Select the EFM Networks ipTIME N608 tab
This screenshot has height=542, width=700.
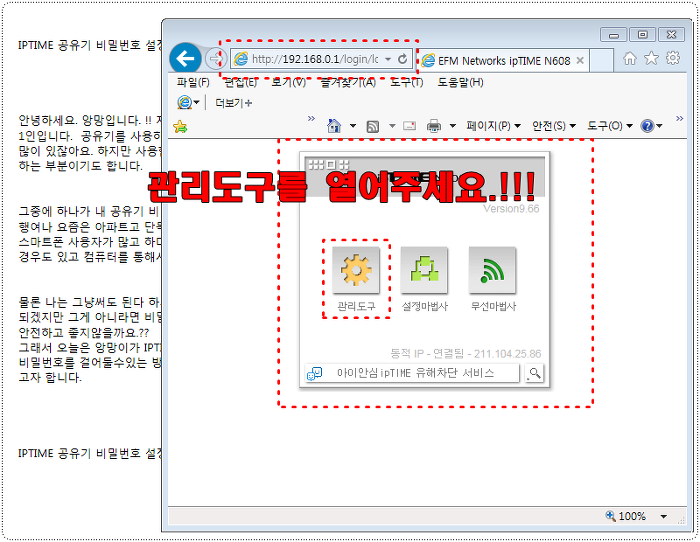[503, 60]
